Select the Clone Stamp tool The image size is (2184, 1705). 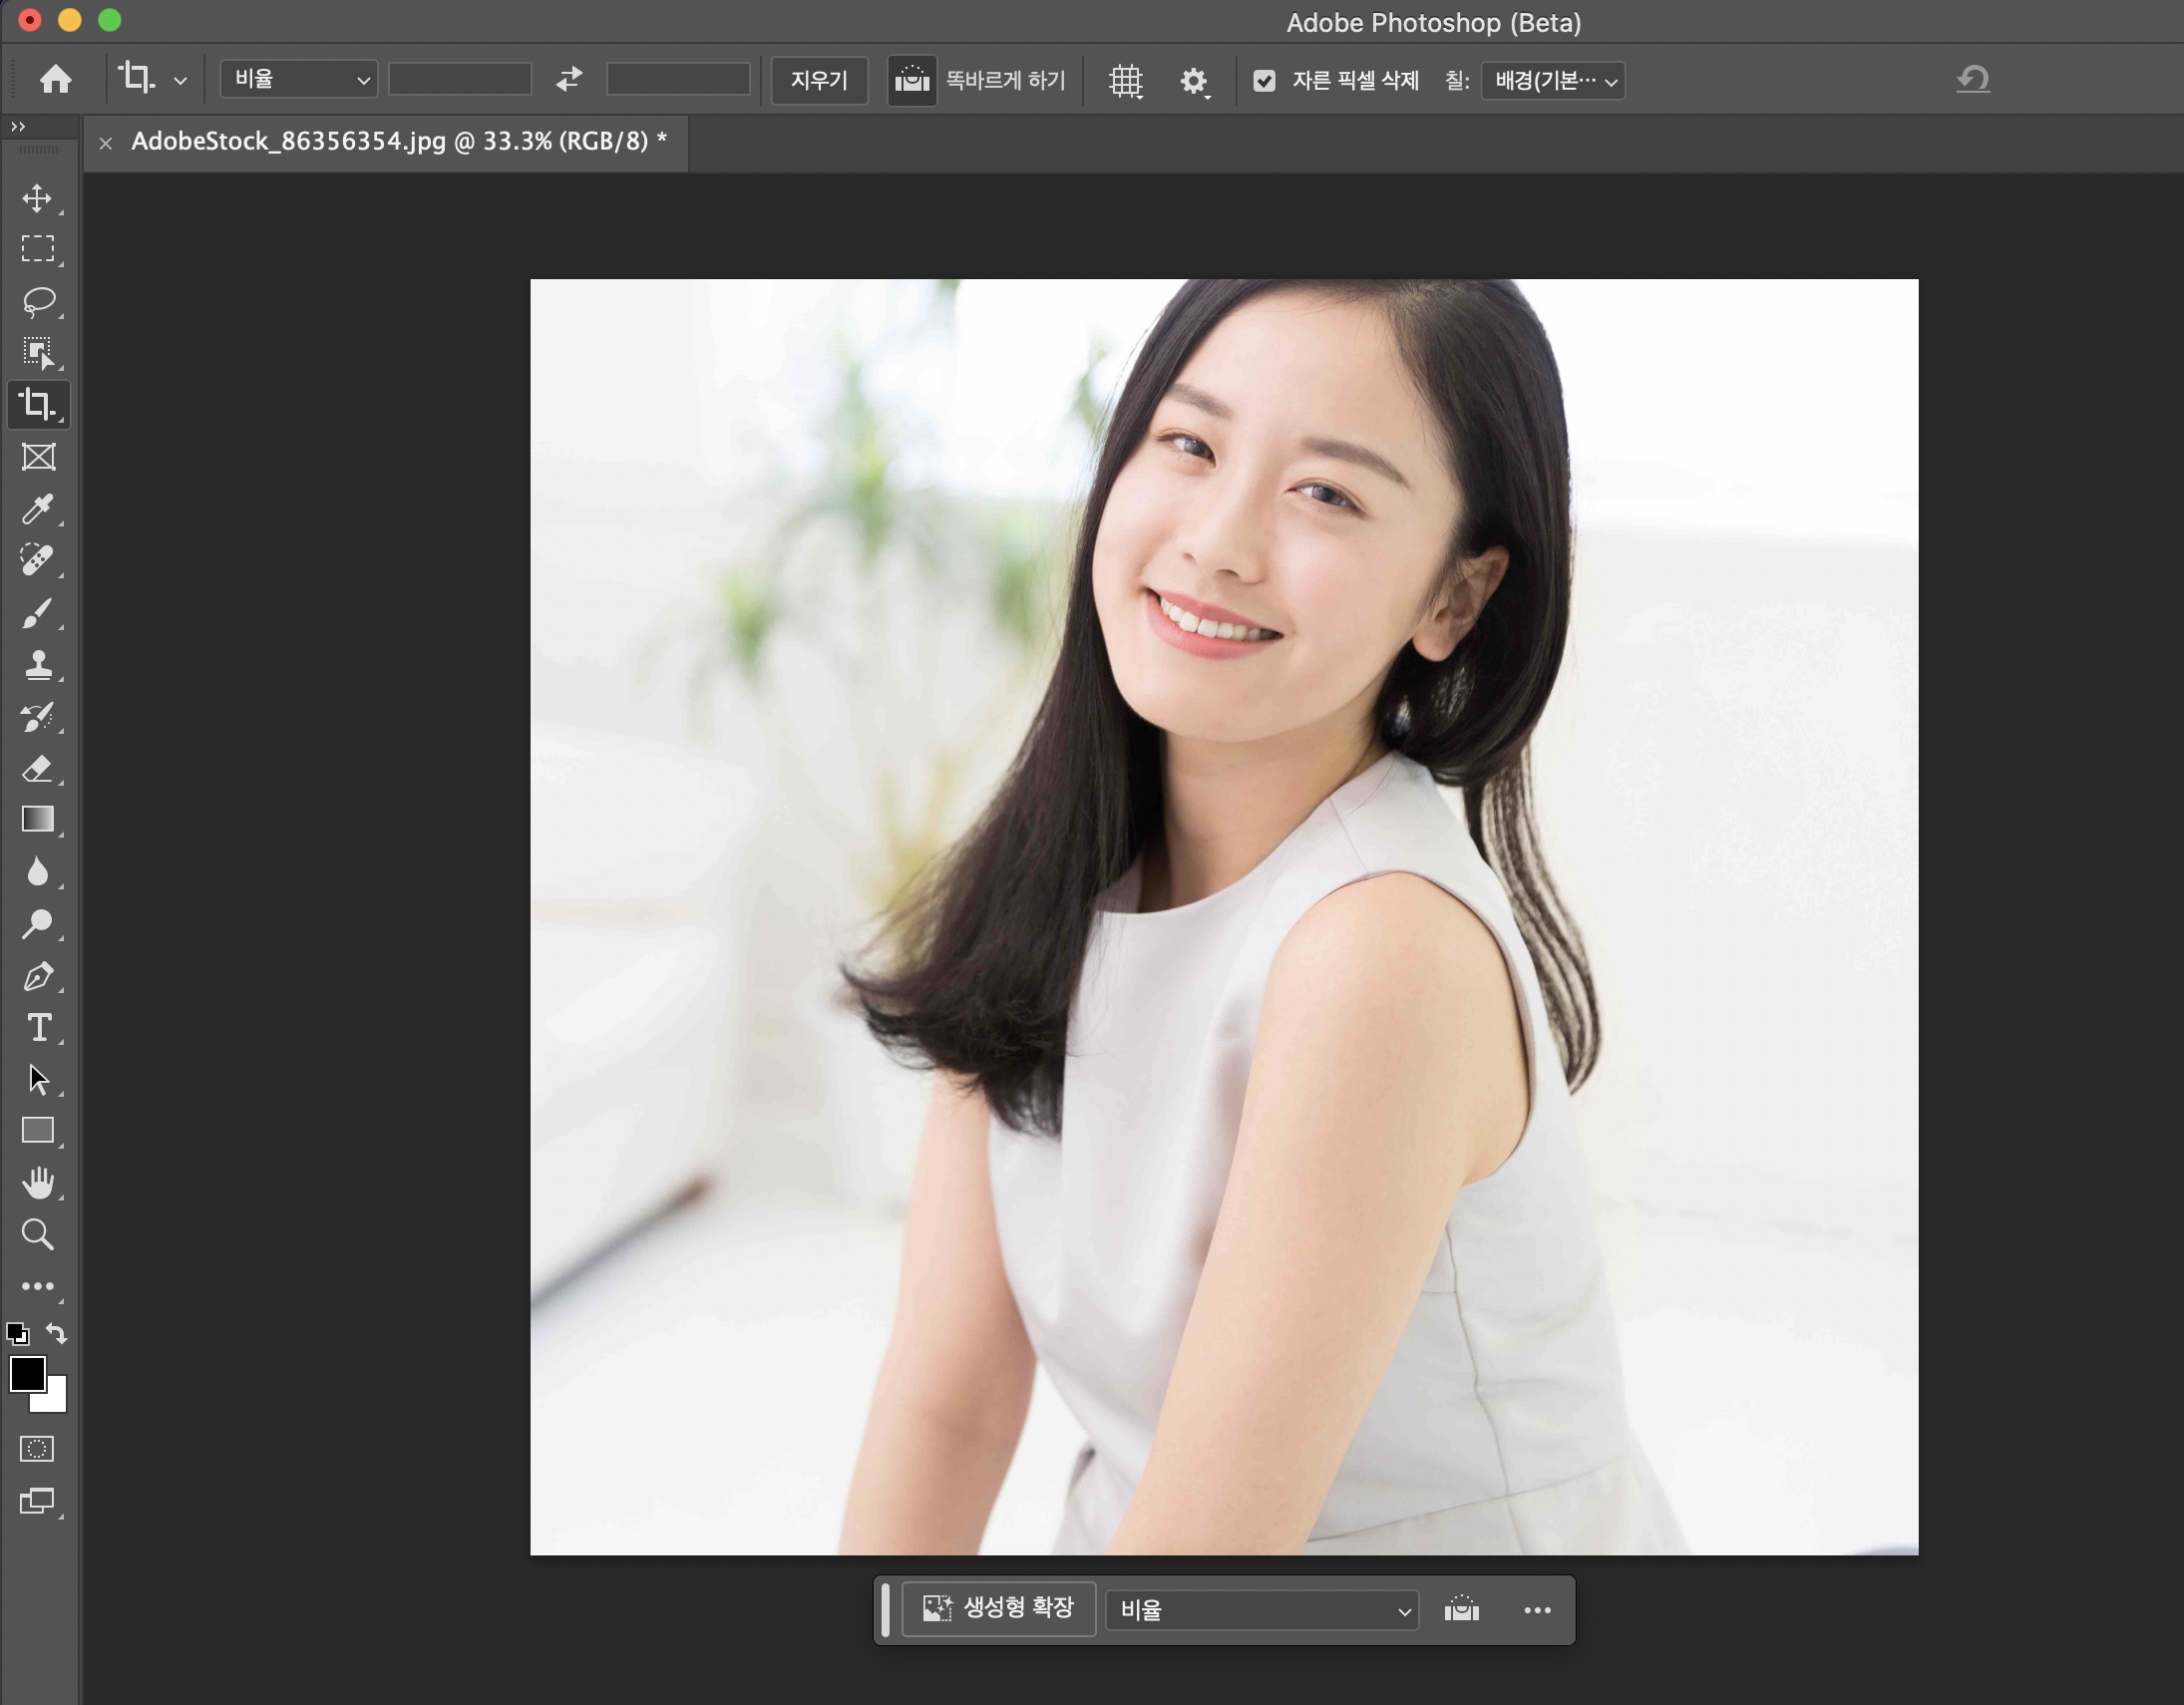[x=38, y=665]
